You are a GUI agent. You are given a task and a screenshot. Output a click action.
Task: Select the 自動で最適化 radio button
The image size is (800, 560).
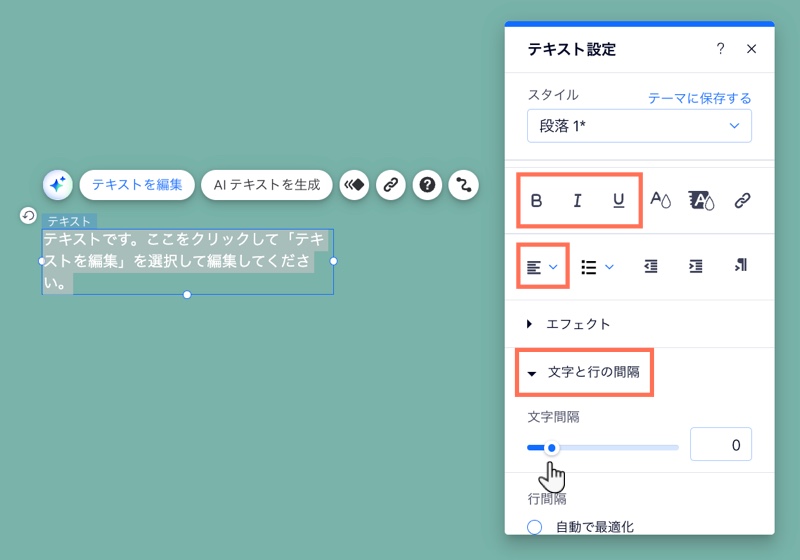pos(535,527)
